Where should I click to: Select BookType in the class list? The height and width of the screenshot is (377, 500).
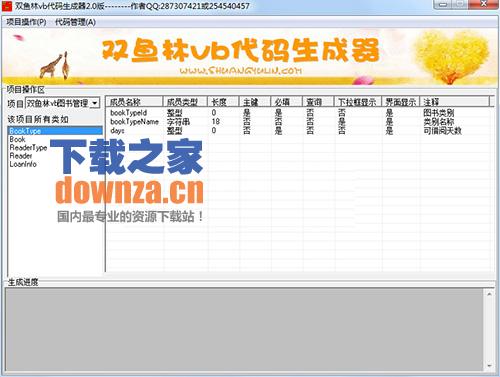55,131
